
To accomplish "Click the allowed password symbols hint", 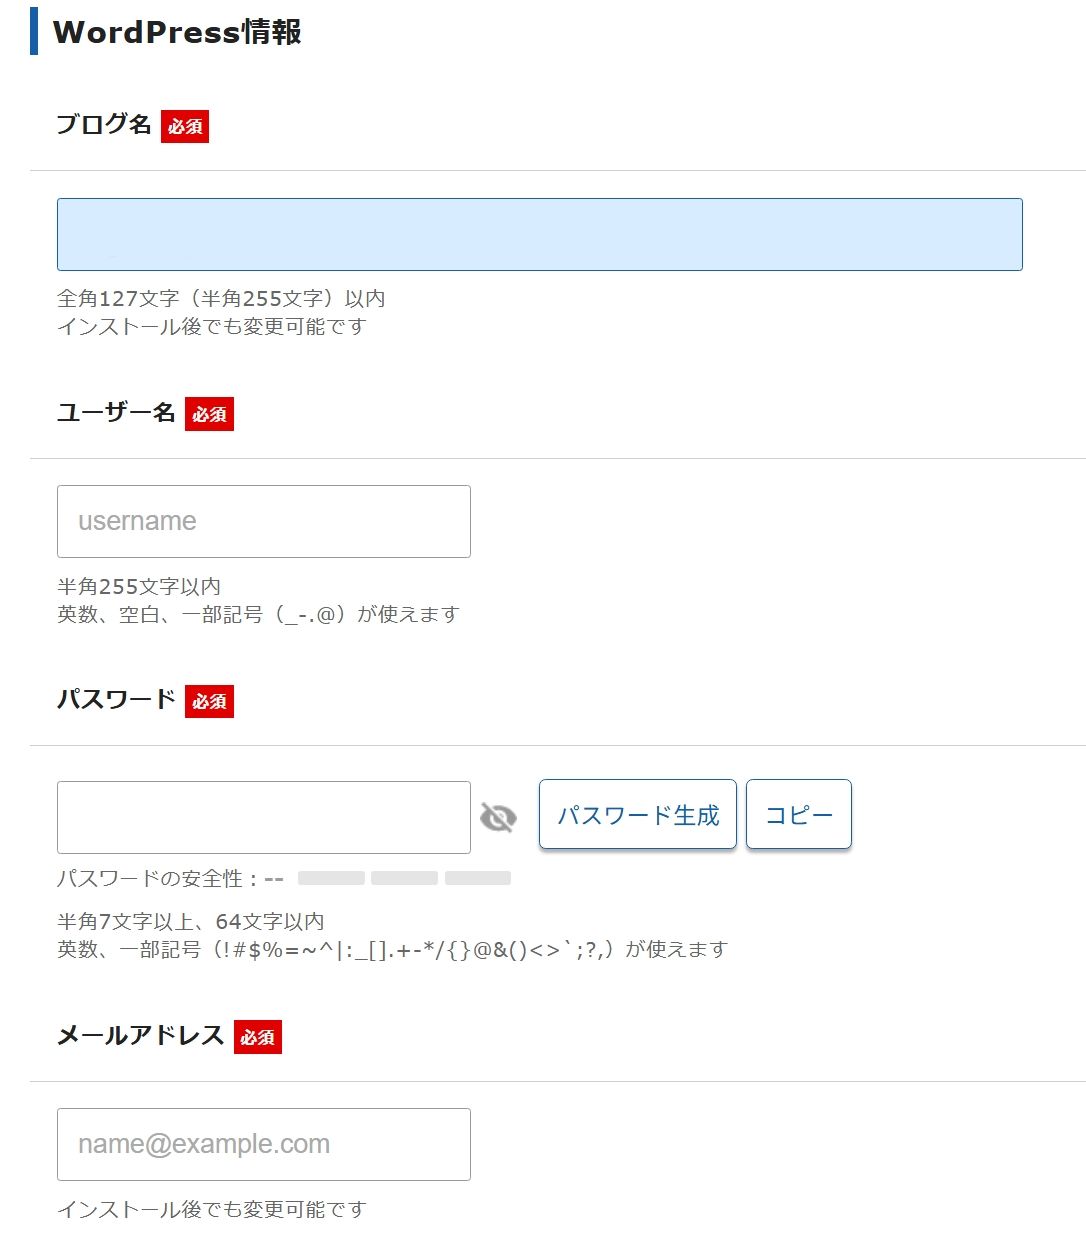I will (392, 949).
